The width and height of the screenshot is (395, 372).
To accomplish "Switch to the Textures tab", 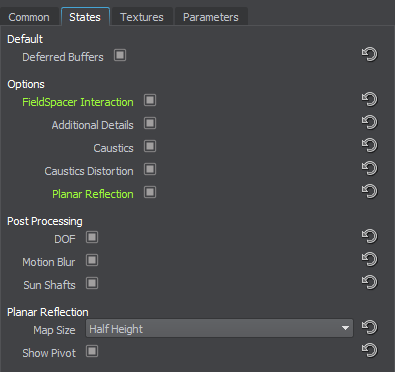I will (142, 17).
